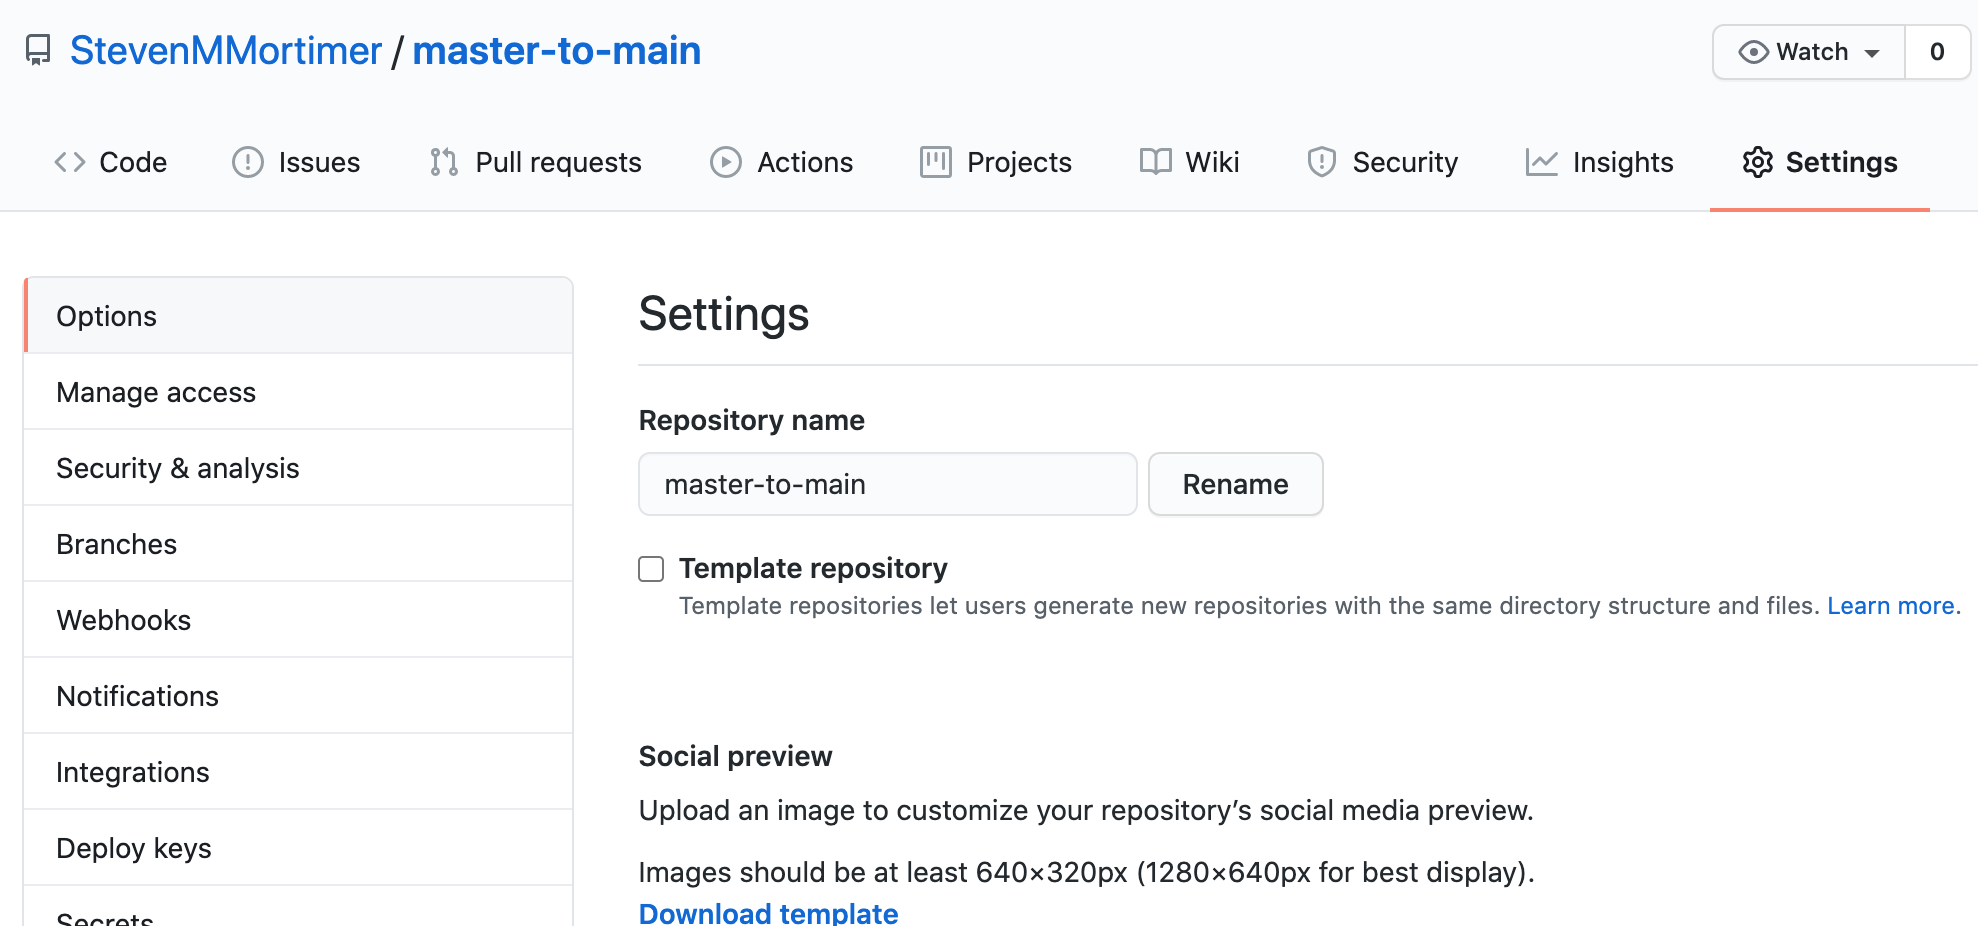Click the Wiki open-book icon
The height and width of the screenshot is (926, 1978).
click(x=1155, y=162)
